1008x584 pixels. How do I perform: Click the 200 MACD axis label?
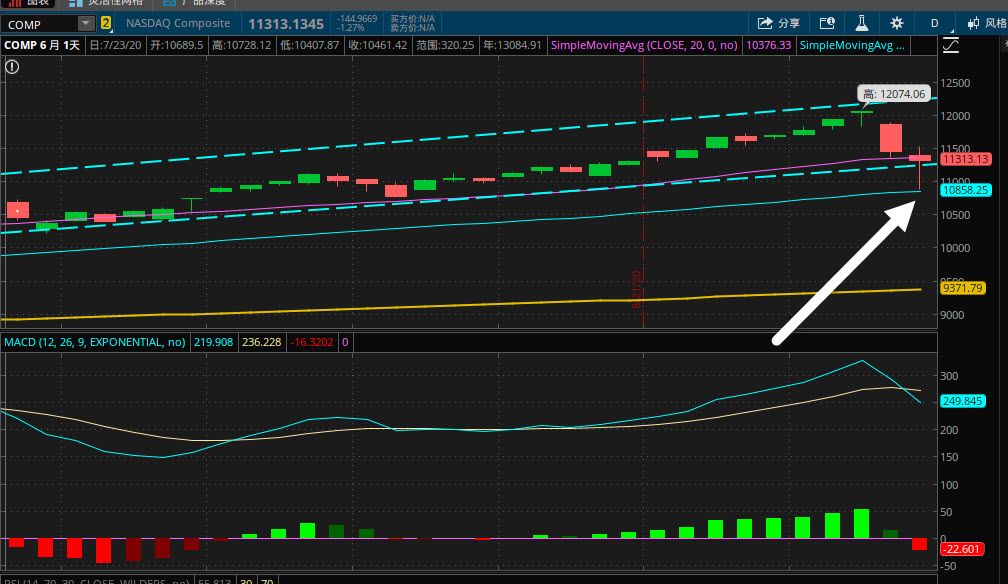click(949, 430)
